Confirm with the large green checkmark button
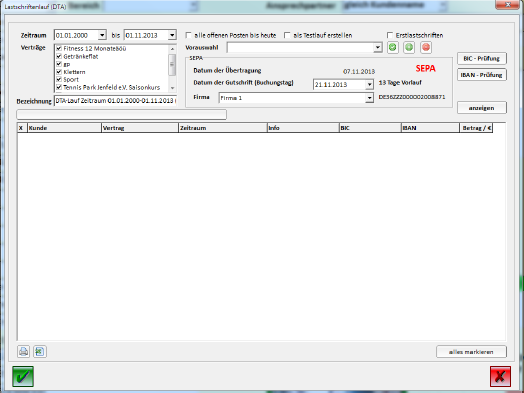The height and width of the screenshot is (393, 524). point(23,376)
